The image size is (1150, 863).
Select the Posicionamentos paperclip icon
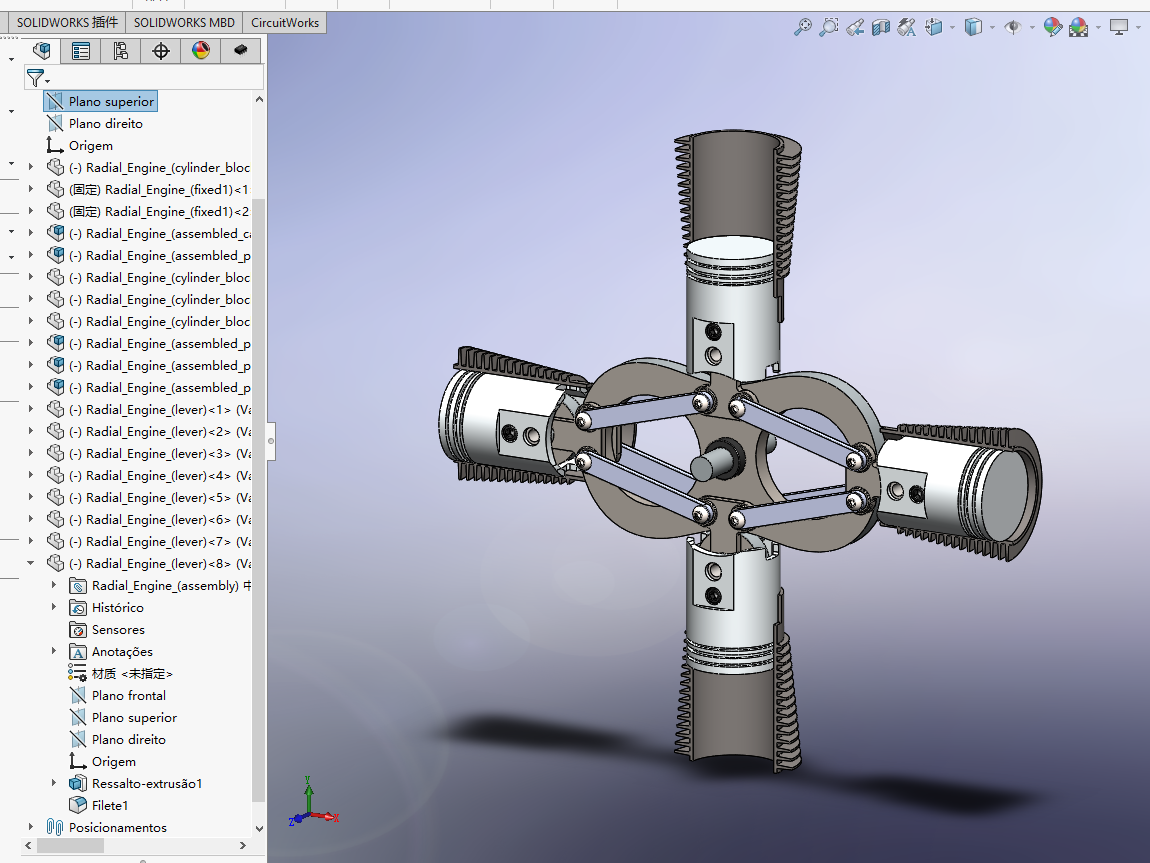(55, 827)
